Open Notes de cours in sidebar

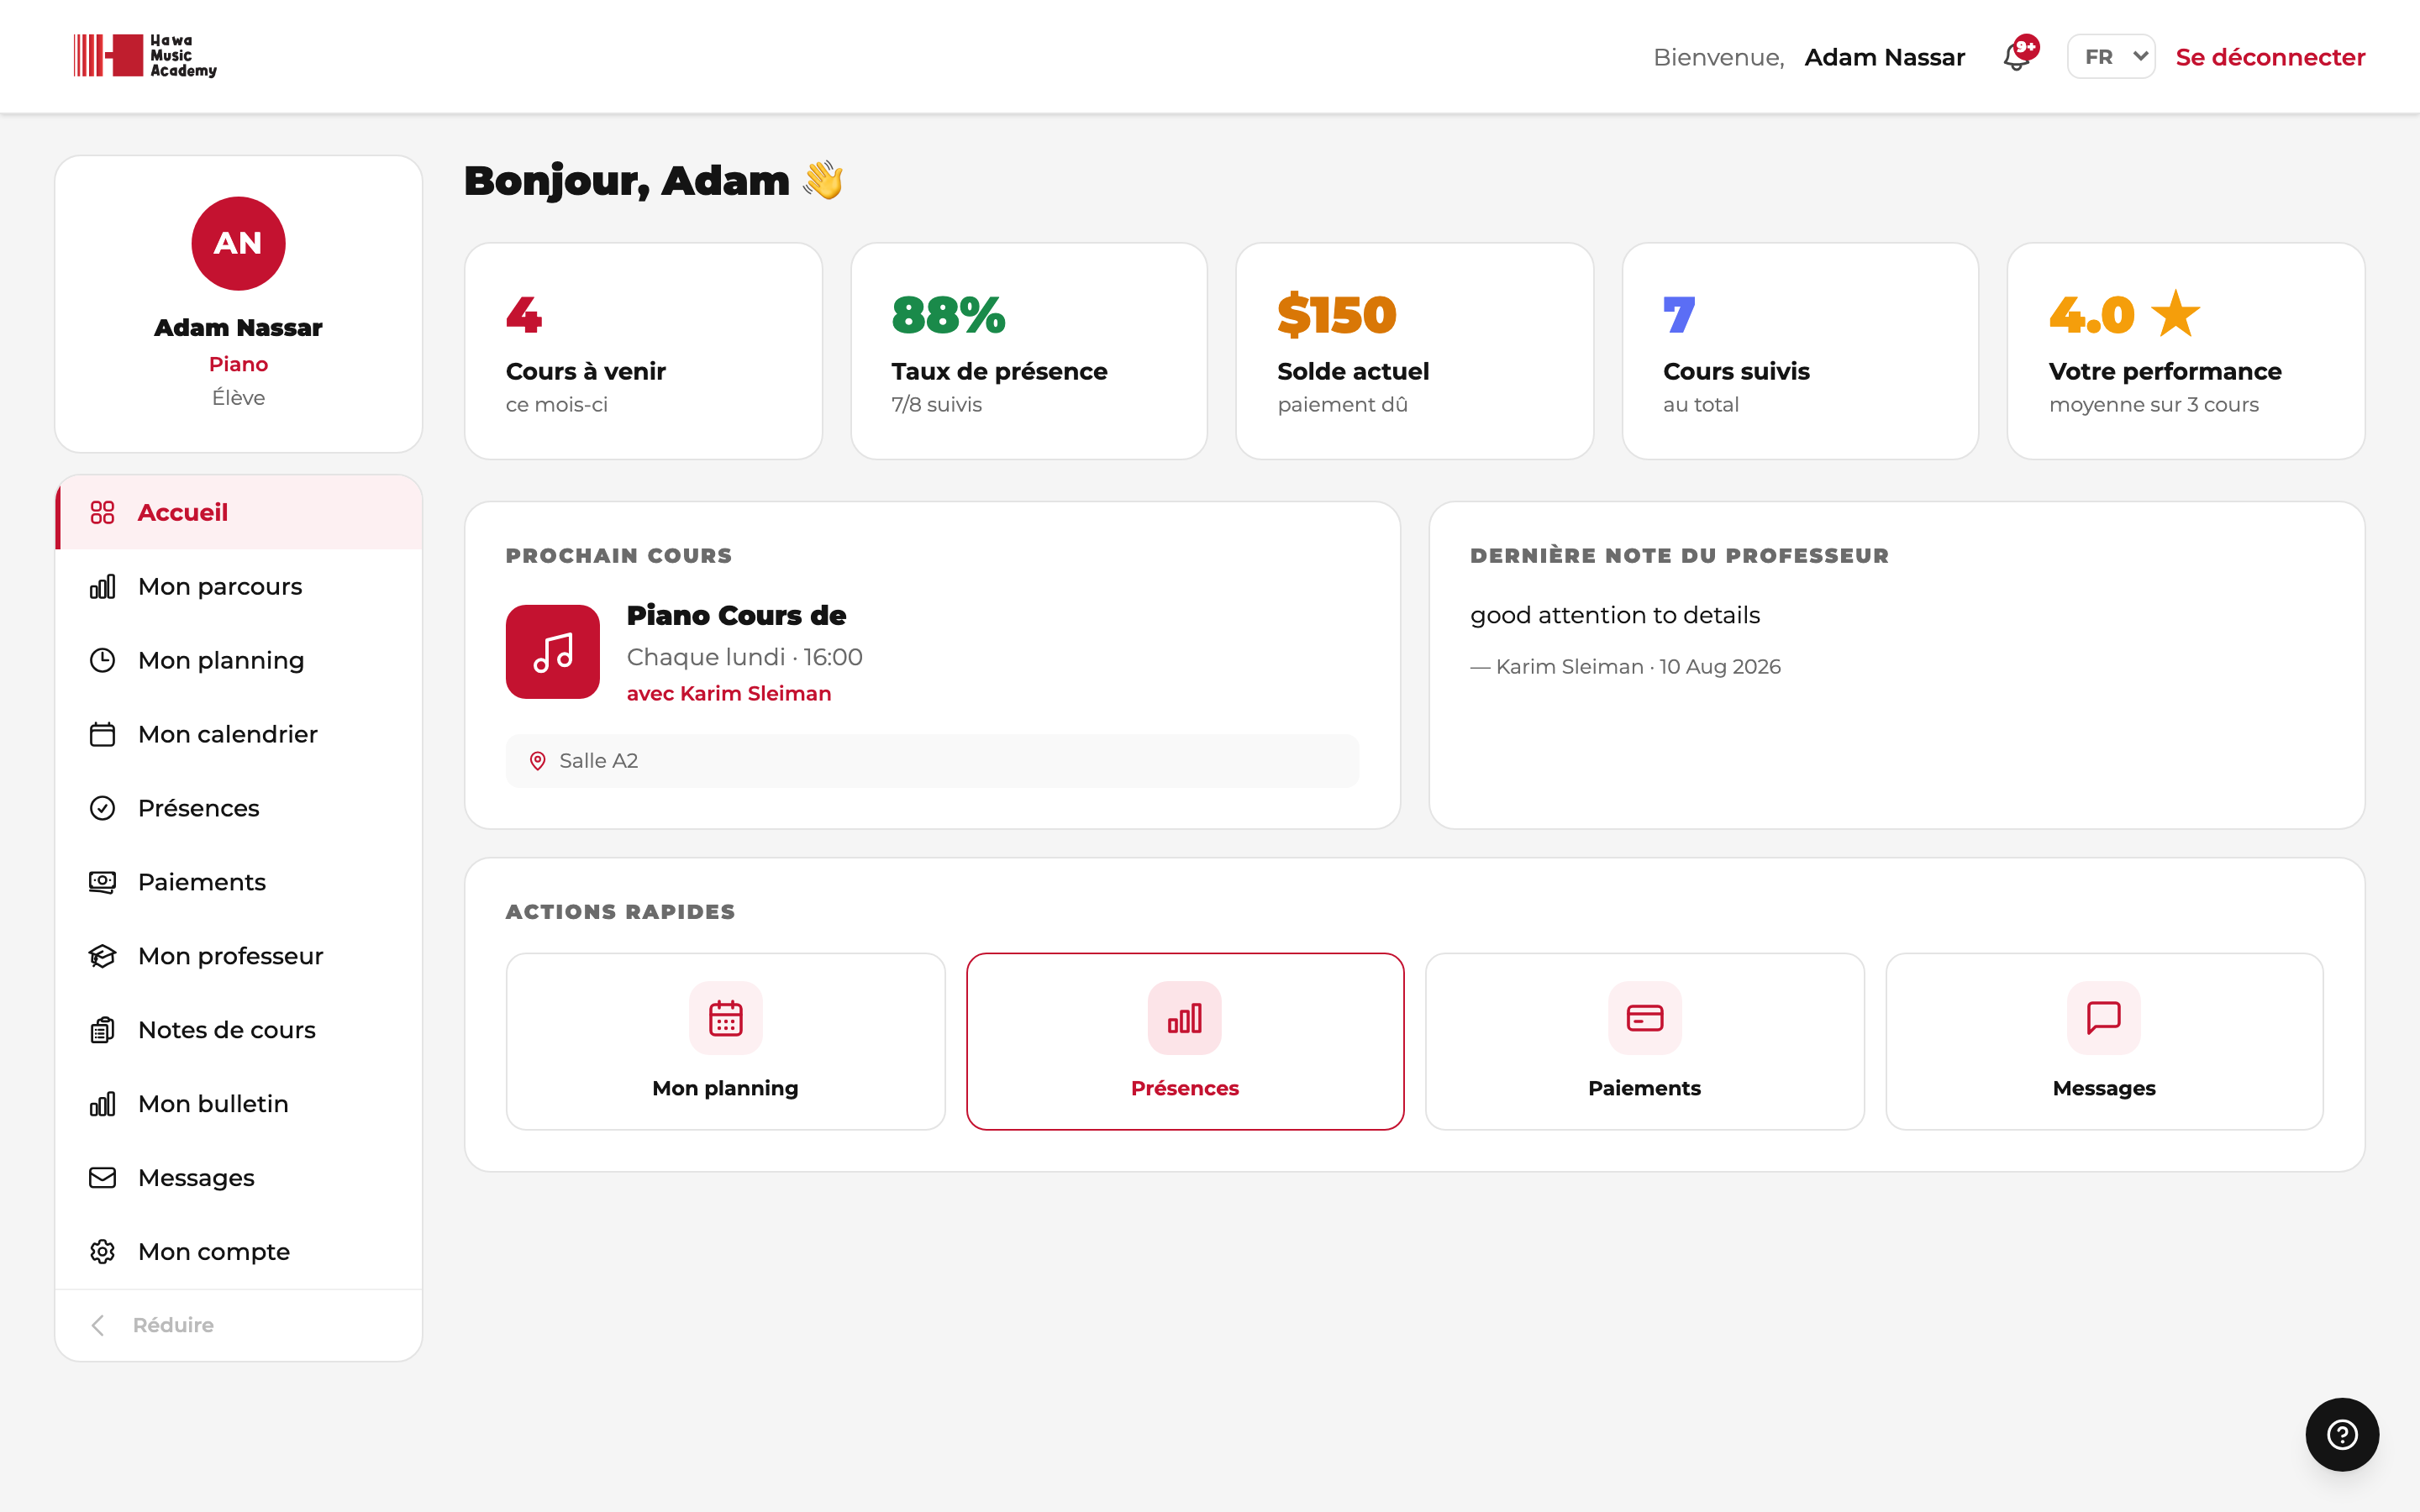pyautogui.click(x=238, y=1030)
